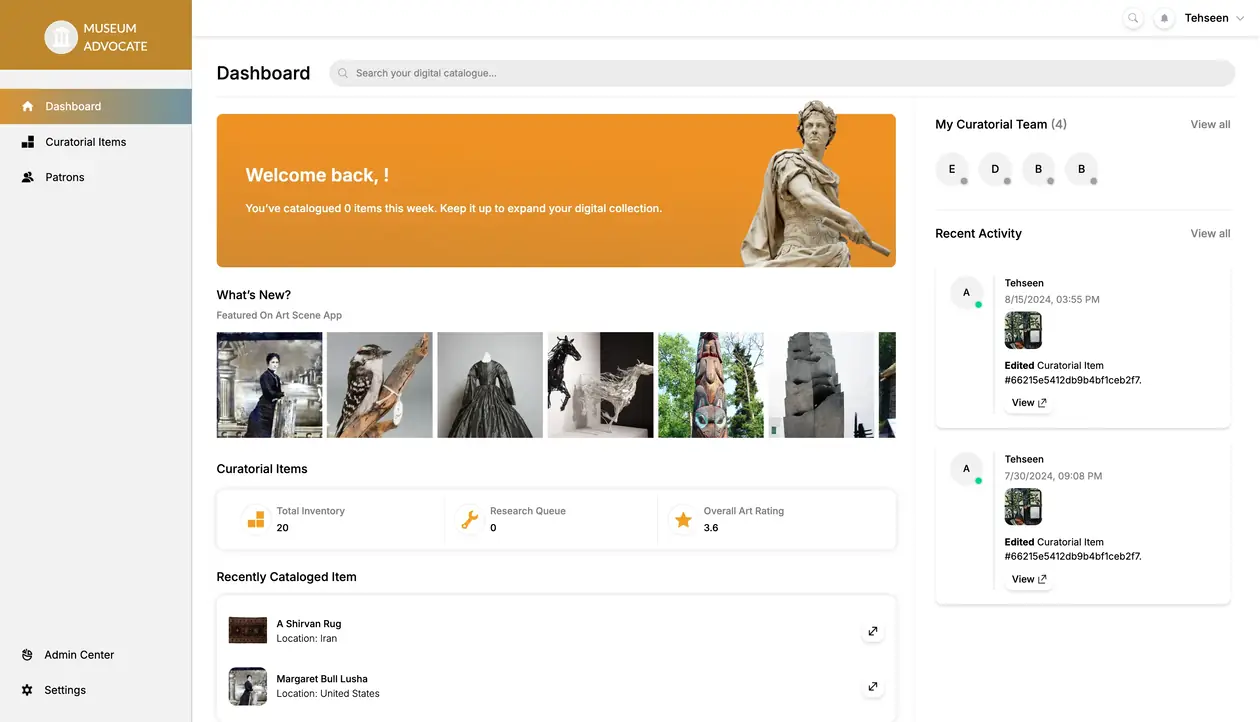Click the Patrons people icon

click(28, 177)
